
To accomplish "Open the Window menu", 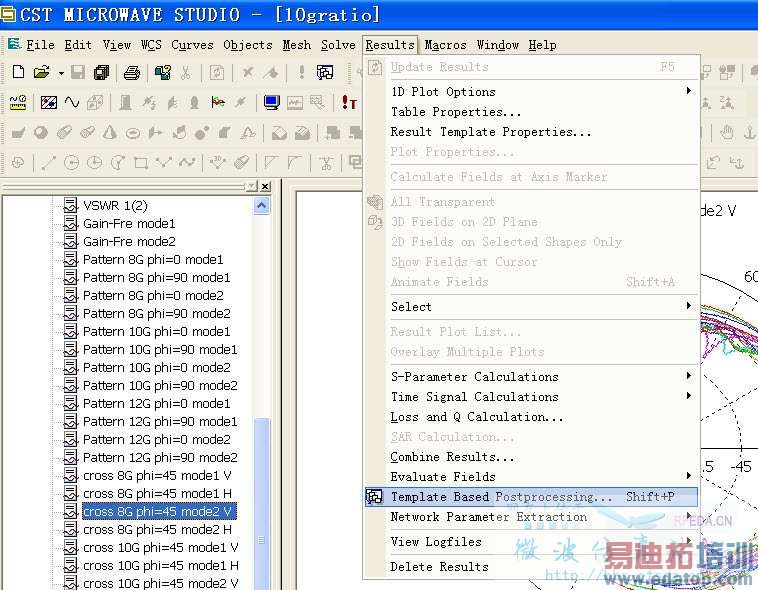I will (x=497, y=45).
